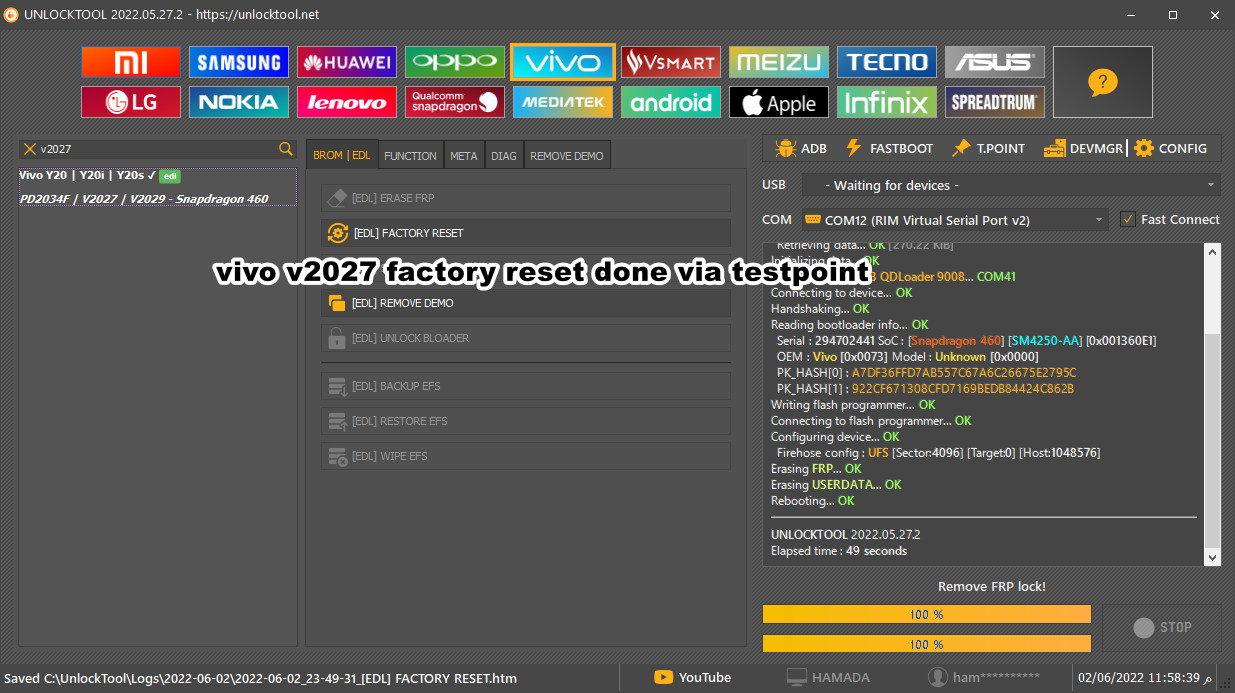Viewport: 1235px width, 693px height.
Task: Select the Qualcomm Snapdragon tile
Action: (455, 102)
